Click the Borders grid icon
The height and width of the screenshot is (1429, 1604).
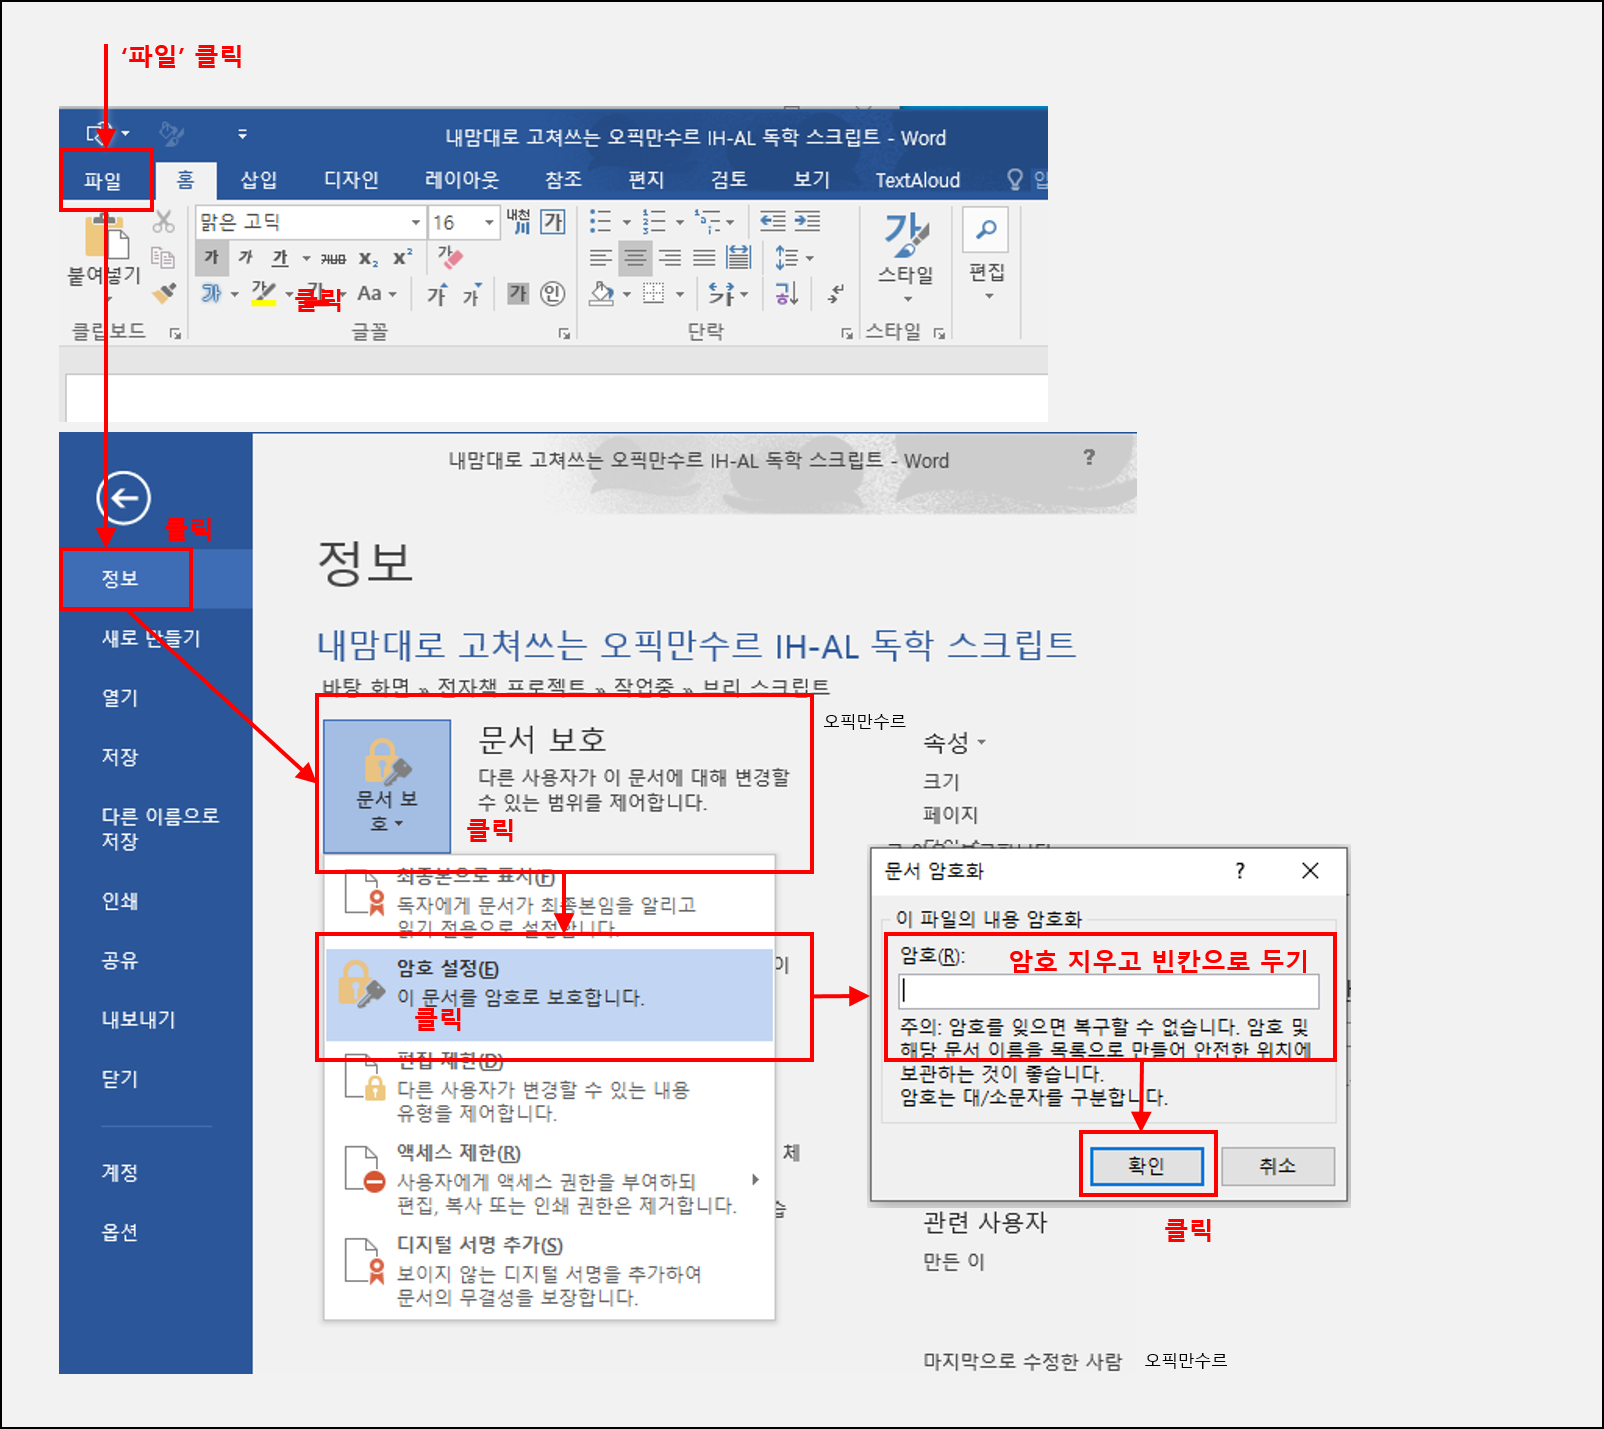653,293
